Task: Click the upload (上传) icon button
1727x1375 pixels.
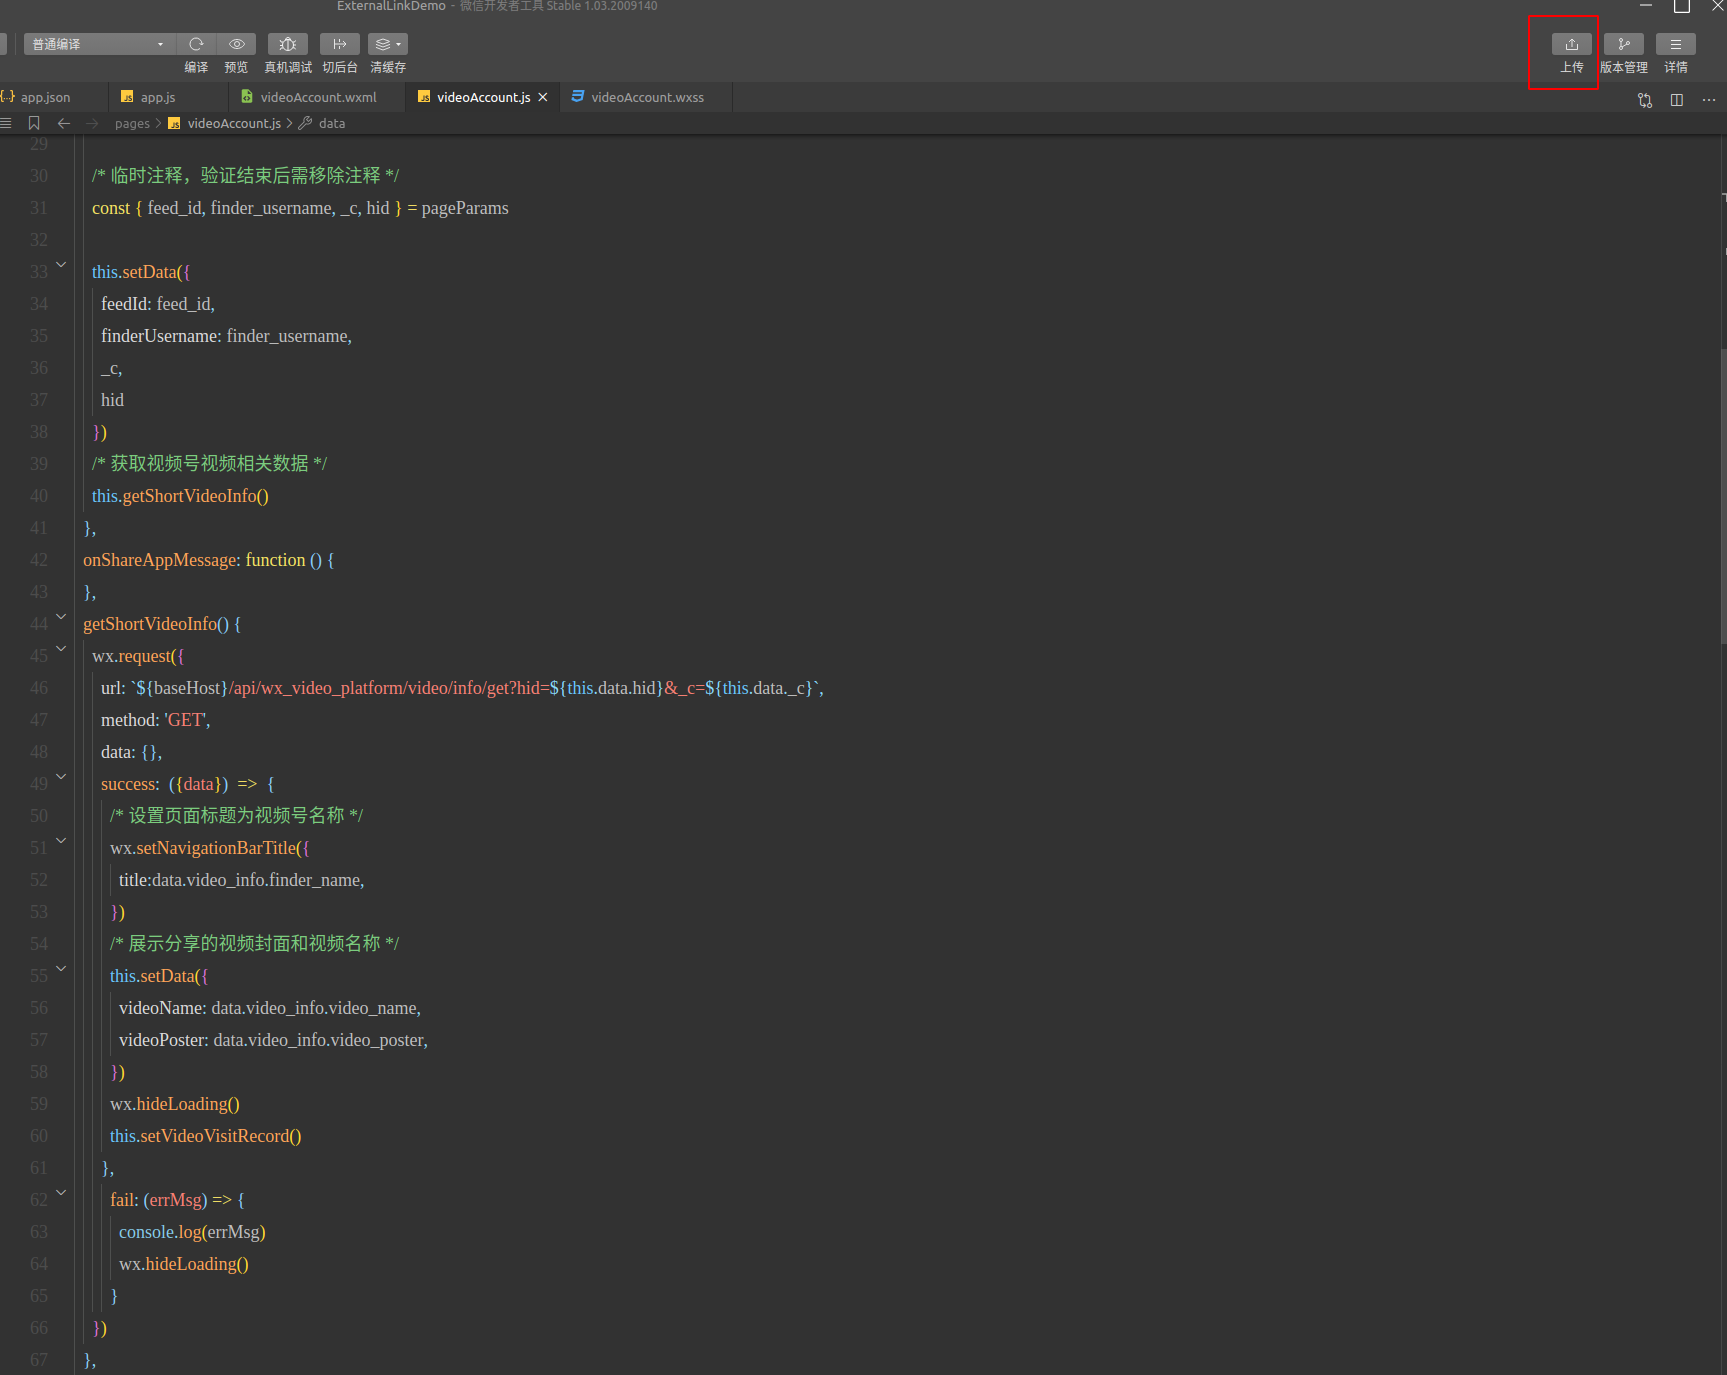Action: 1572,44
